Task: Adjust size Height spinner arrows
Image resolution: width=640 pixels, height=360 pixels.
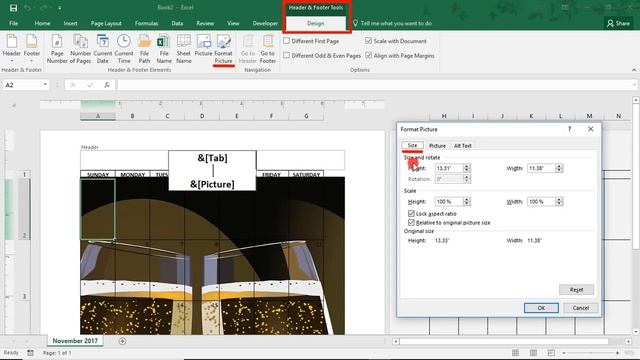Action: click(x=467, y=168)
